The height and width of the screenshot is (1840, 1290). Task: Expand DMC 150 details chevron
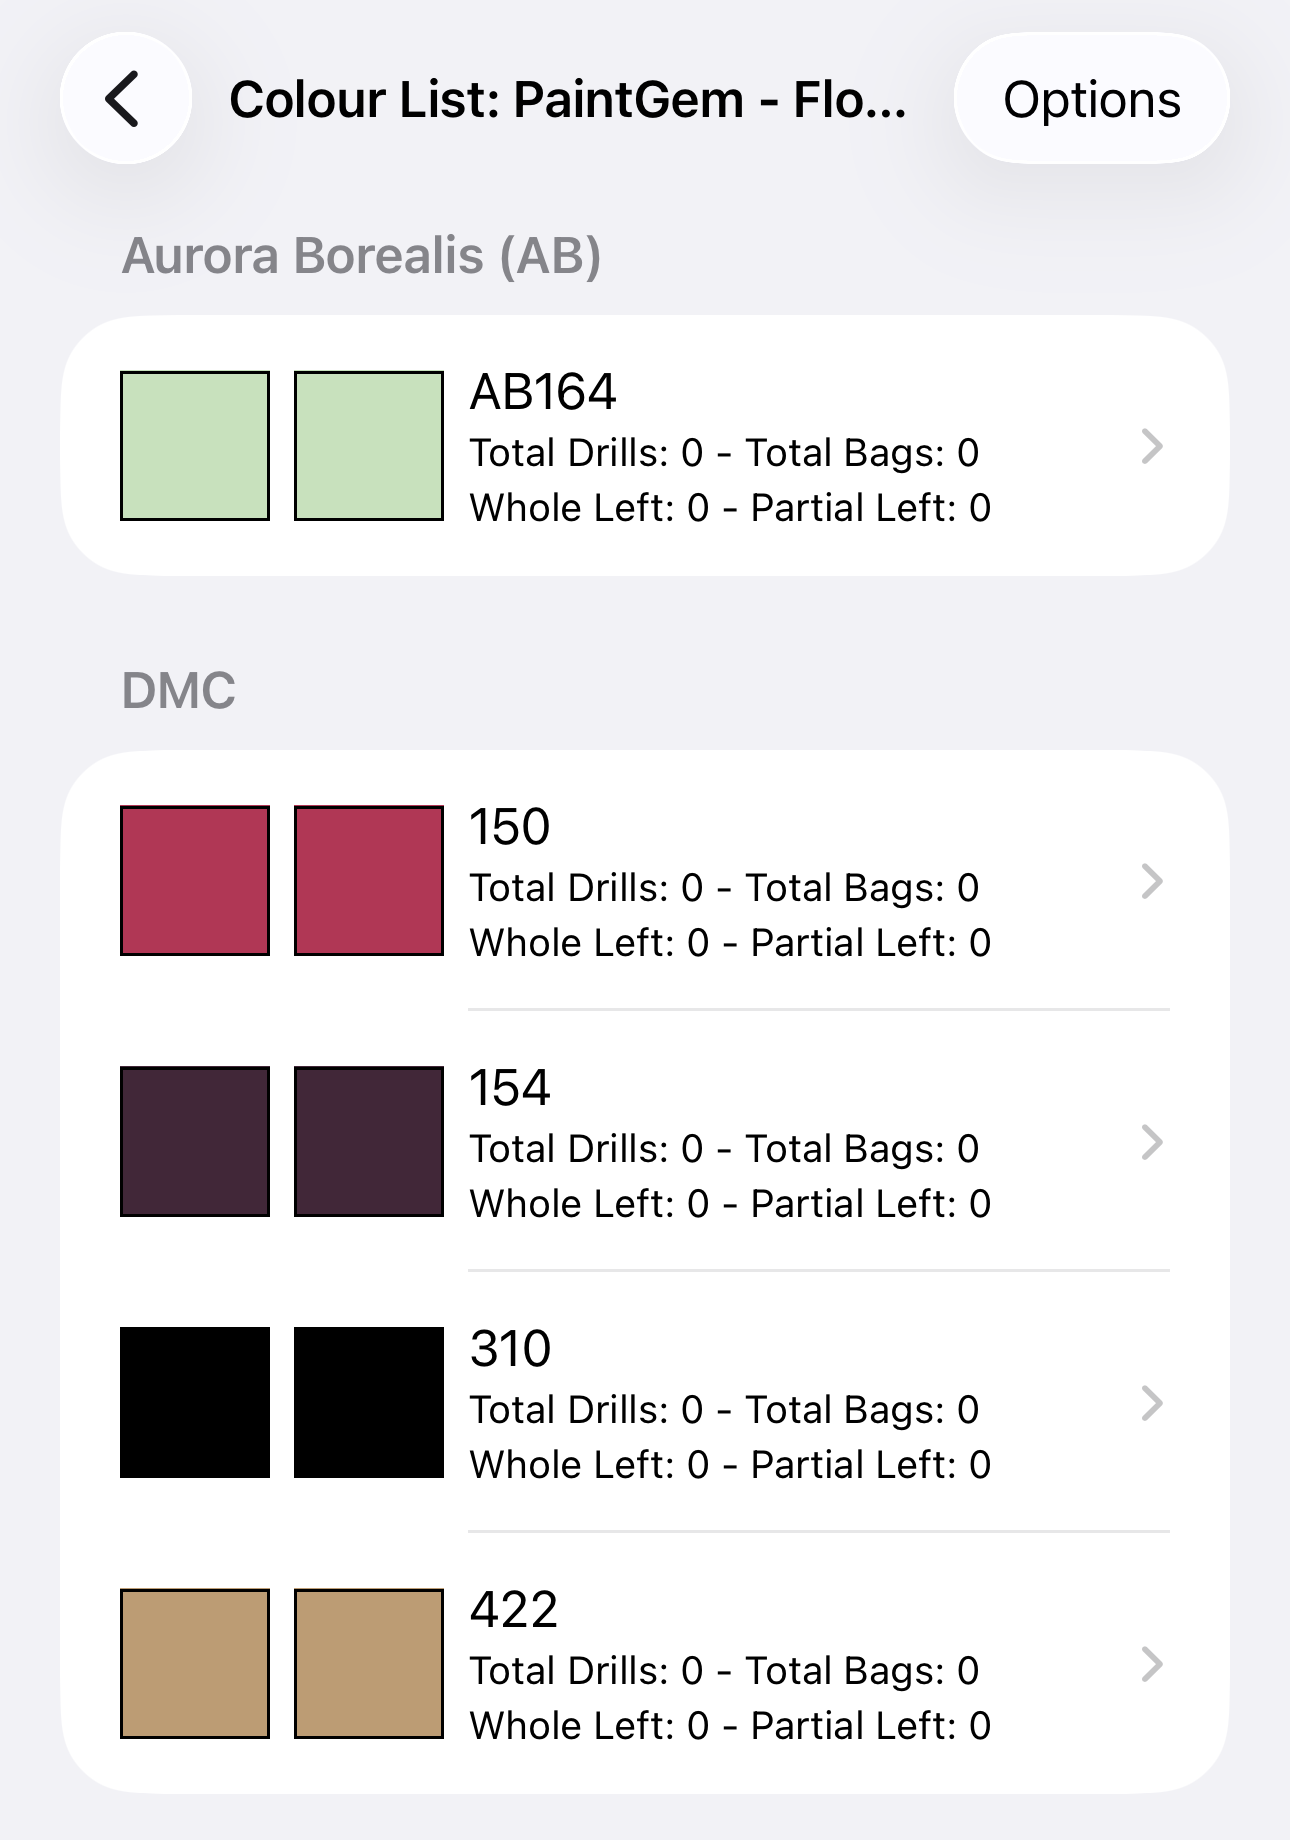(x=1152, y=881)
